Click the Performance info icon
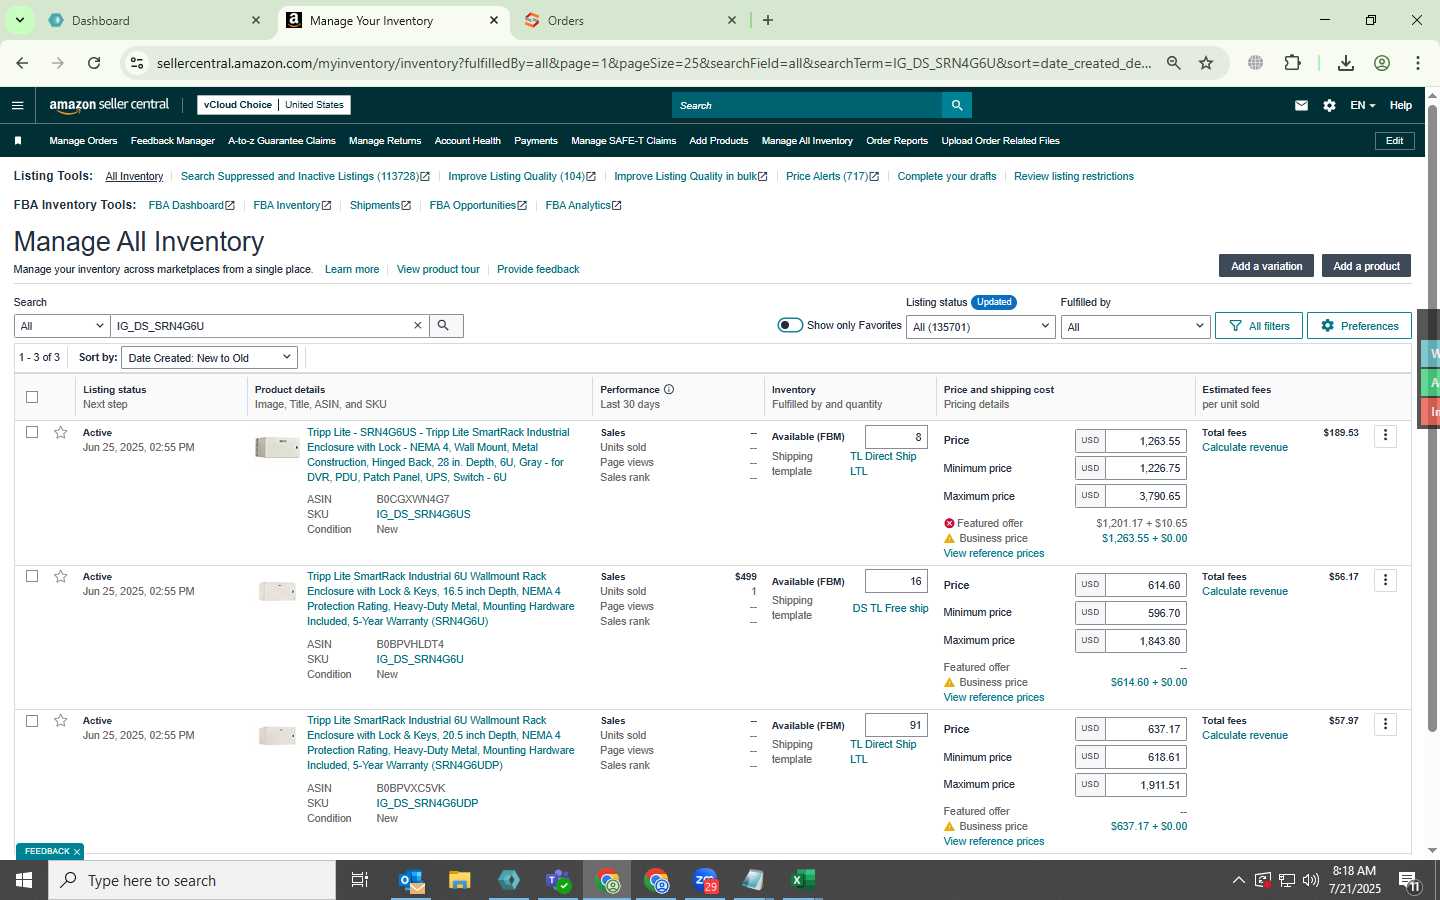1440x900 pixels. (669, 390)
